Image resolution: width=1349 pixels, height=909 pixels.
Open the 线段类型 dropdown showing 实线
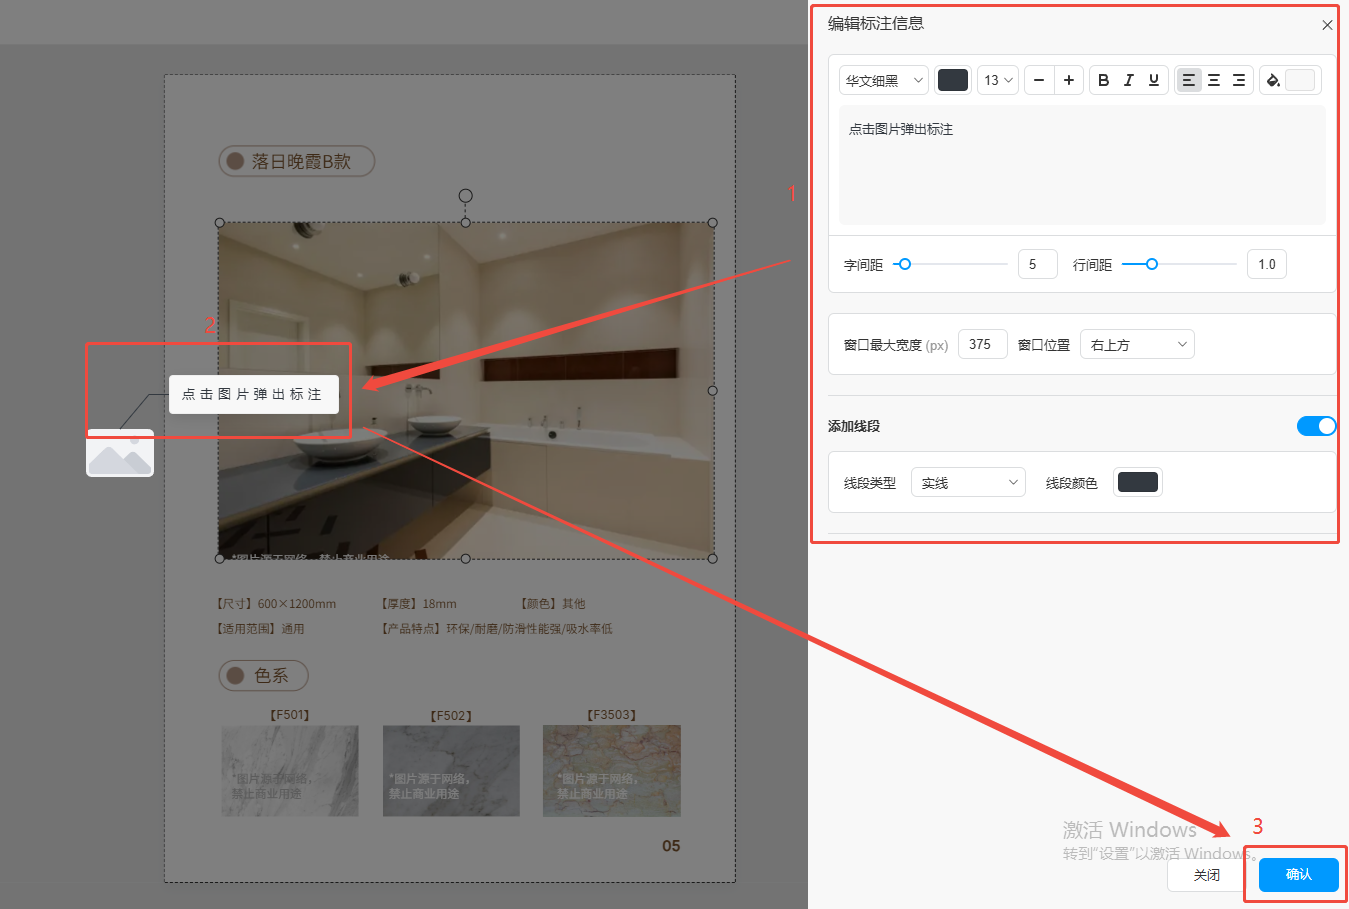coord(968,483)
